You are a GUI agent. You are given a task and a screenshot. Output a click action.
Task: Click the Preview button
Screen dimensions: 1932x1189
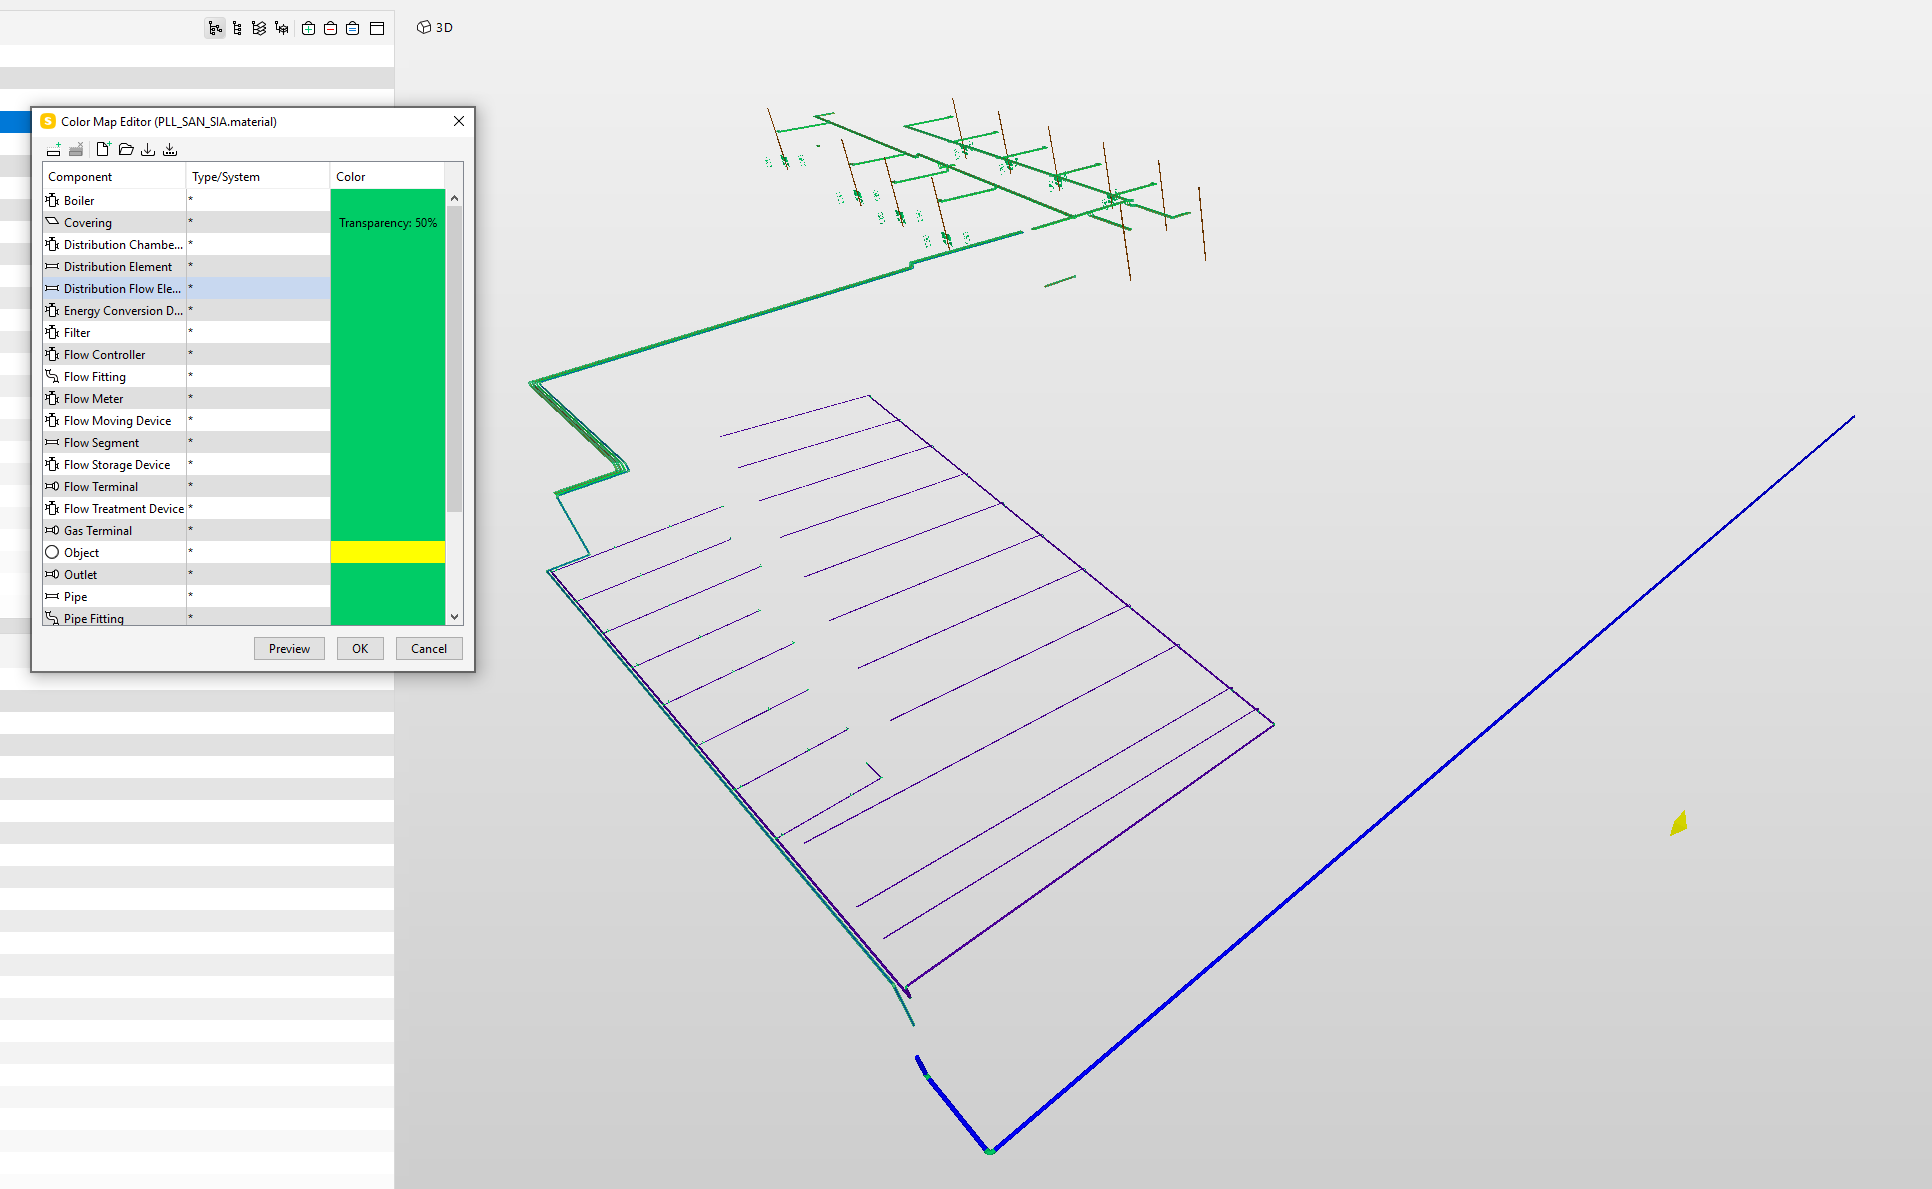[x=289, y=648]
